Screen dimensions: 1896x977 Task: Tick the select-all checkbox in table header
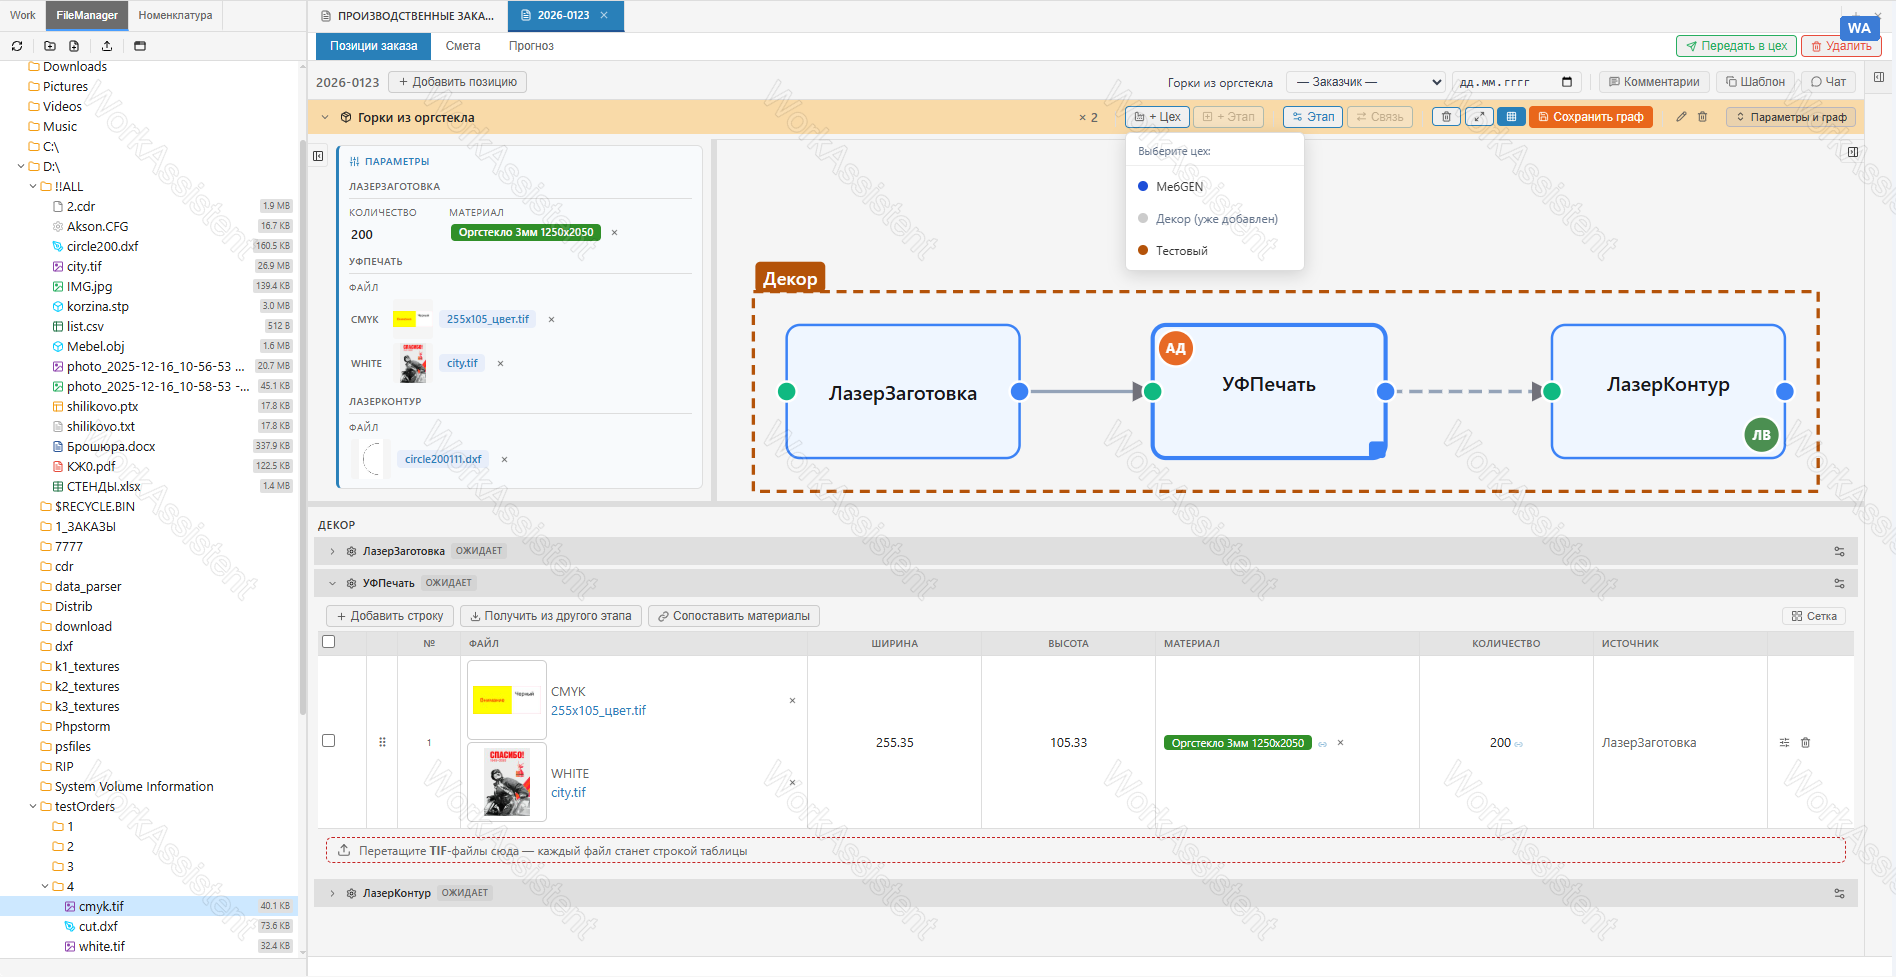pos(328,642)
